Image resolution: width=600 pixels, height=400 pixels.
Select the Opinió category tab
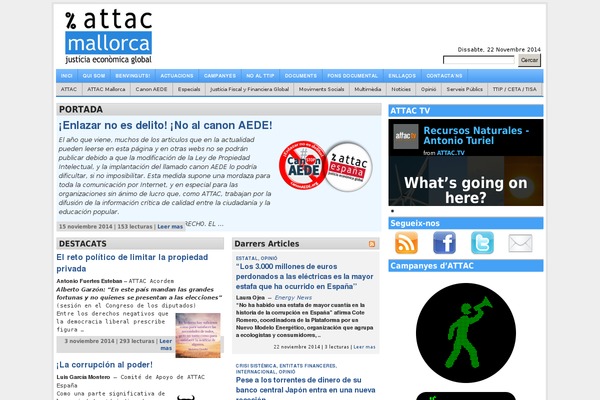click(x=429, y=89)
